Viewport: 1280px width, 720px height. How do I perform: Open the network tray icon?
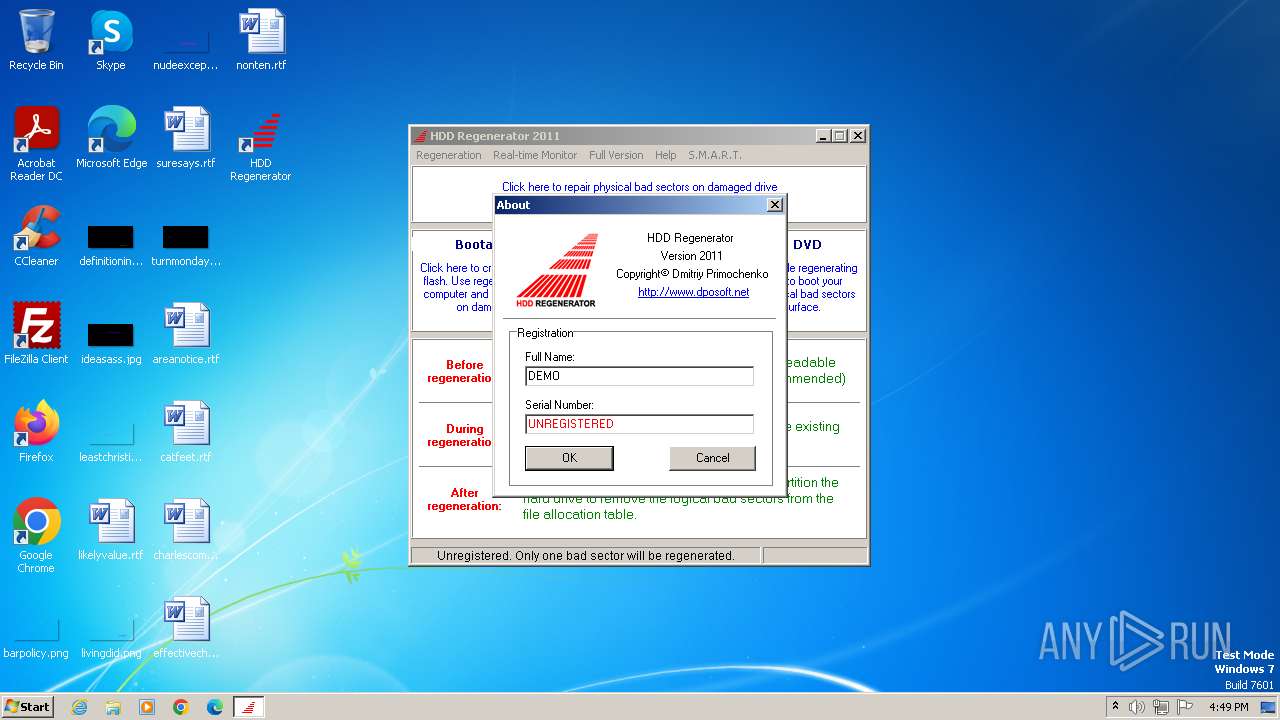1162,707
